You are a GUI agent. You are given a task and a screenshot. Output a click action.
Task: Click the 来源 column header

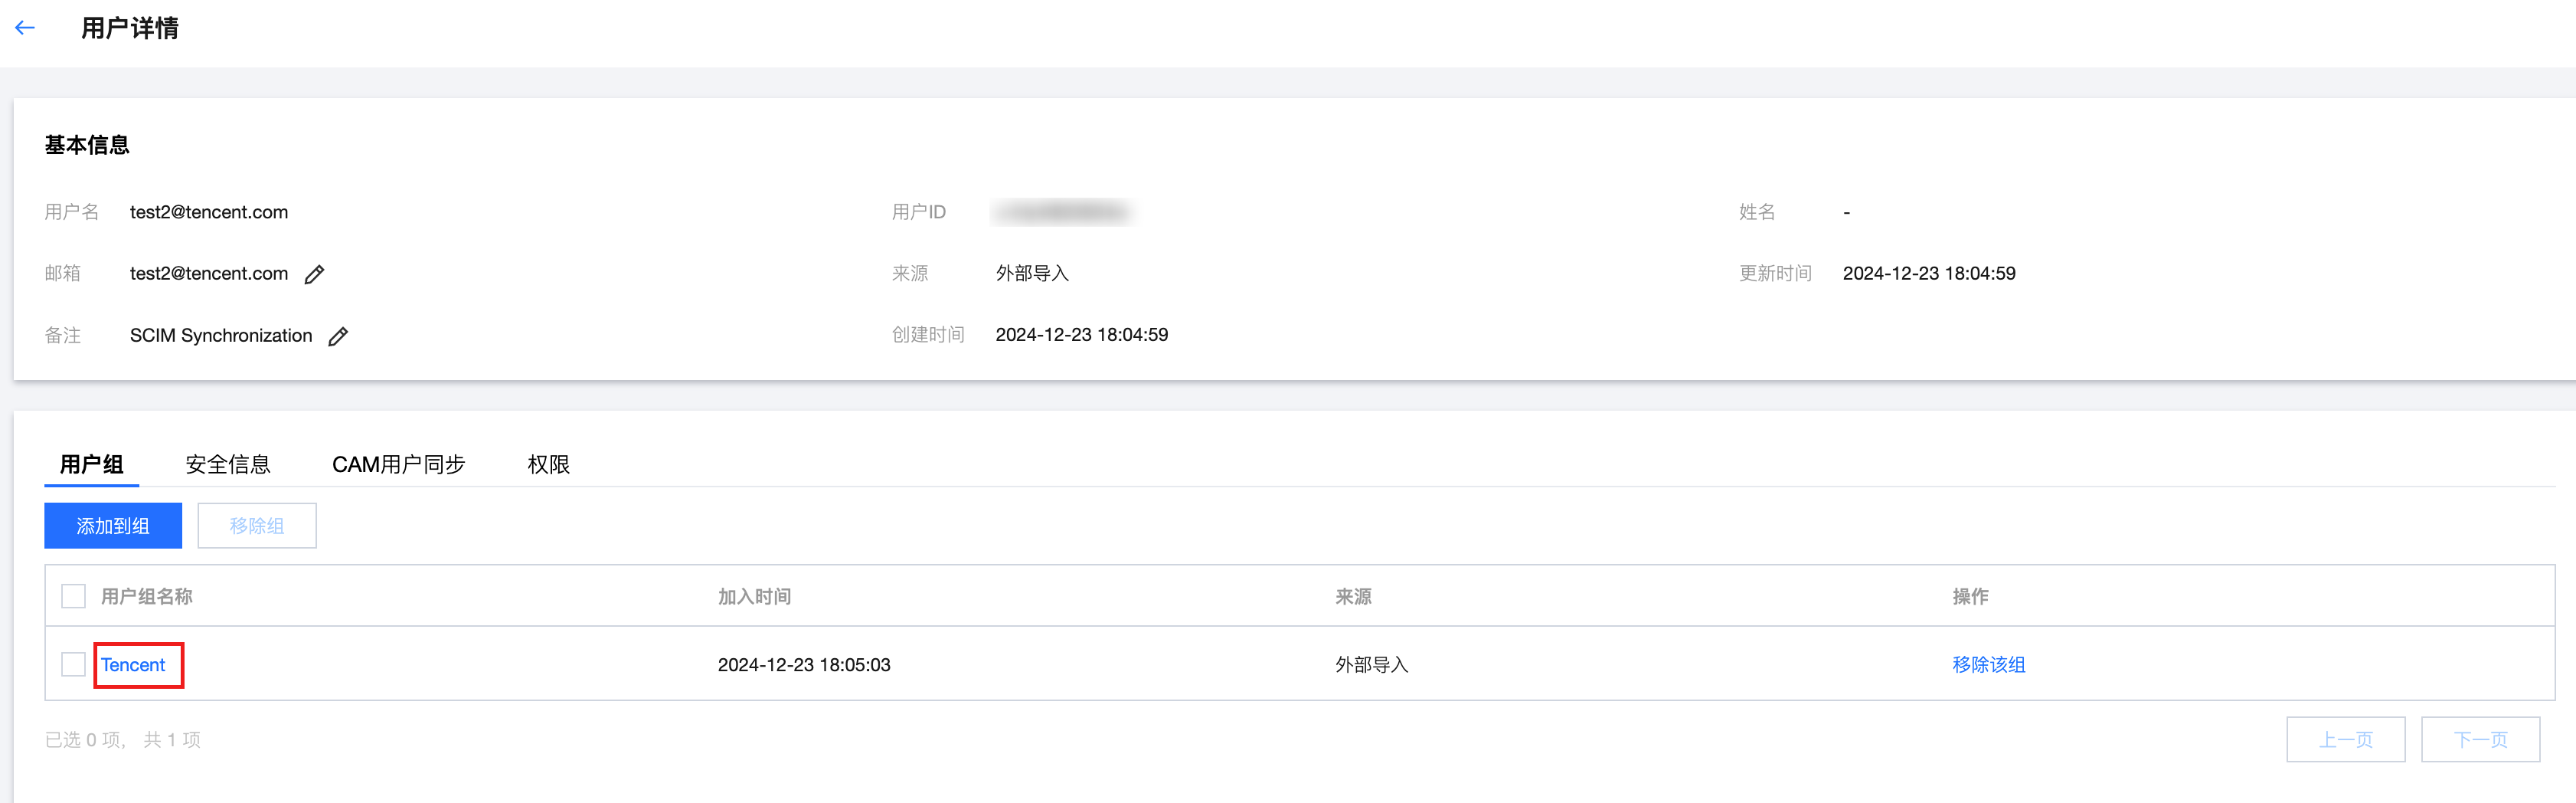tap(1353, 597)
